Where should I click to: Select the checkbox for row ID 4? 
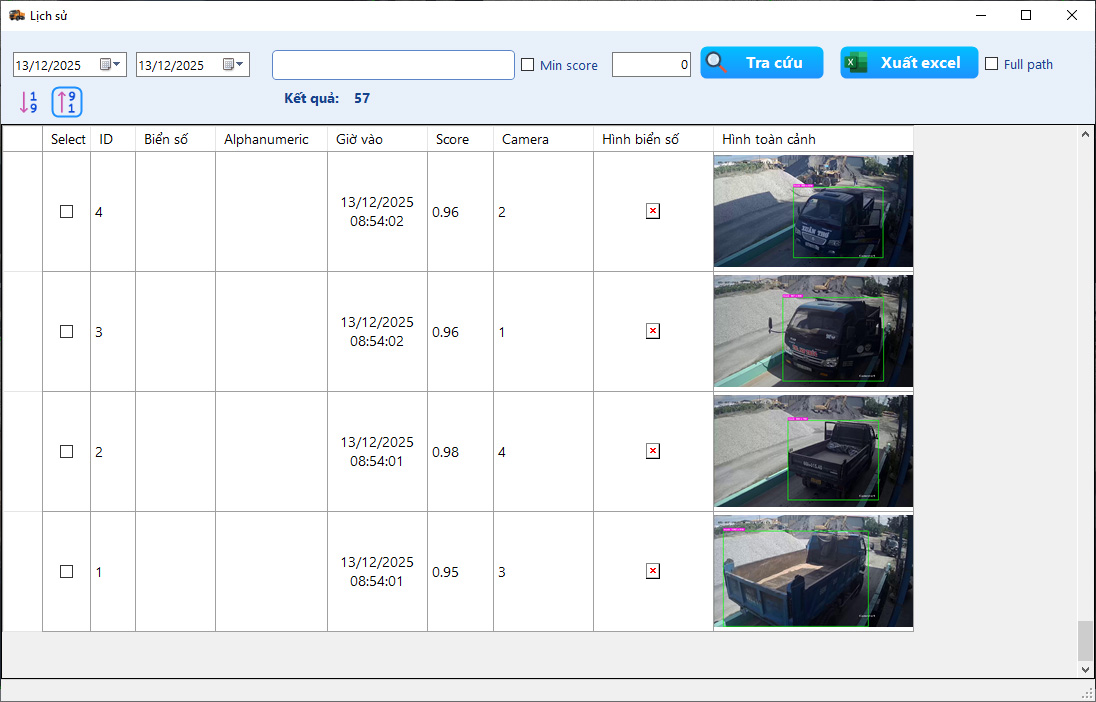pos(66,211)
